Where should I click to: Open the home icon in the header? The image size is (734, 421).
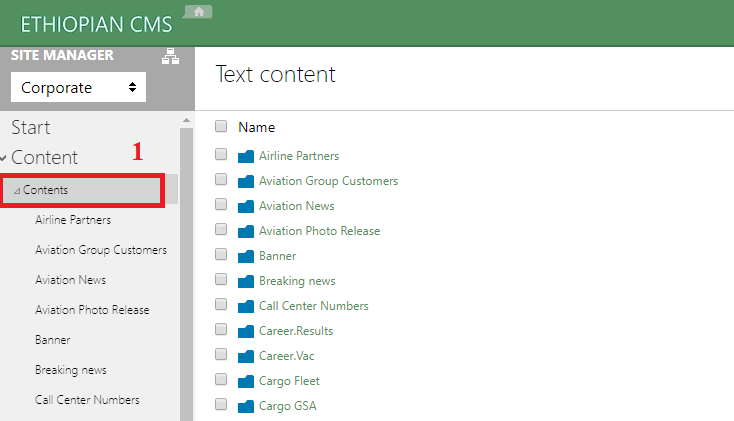coord(198,12)
